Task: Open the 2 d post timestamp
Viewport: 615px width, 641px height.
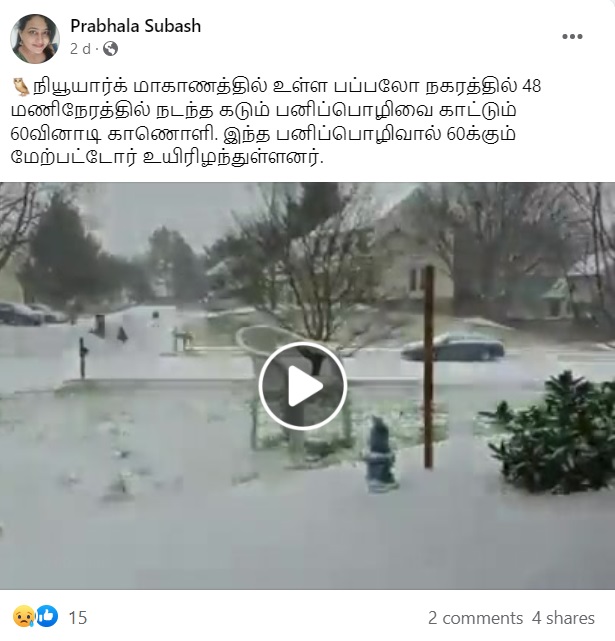Action: (80, 49)
